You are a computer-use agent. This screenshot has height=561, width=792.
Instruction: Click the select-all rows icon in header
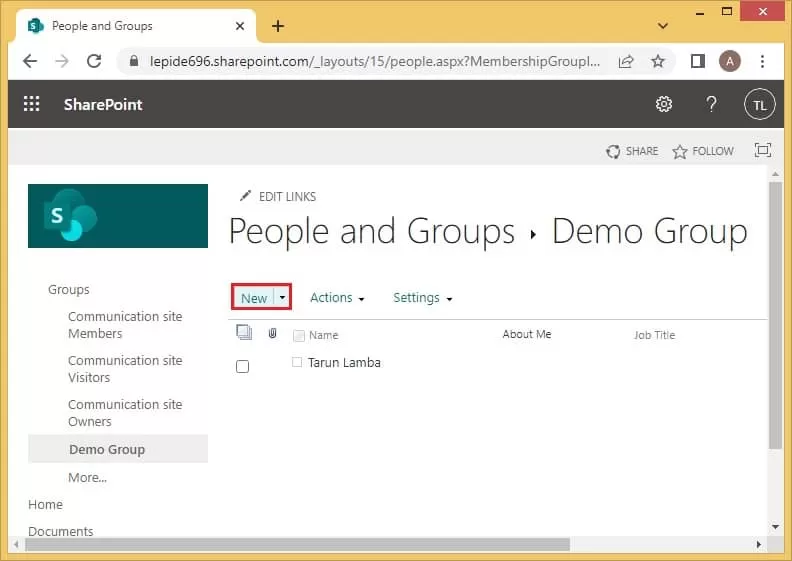click(x=243, y=333)
